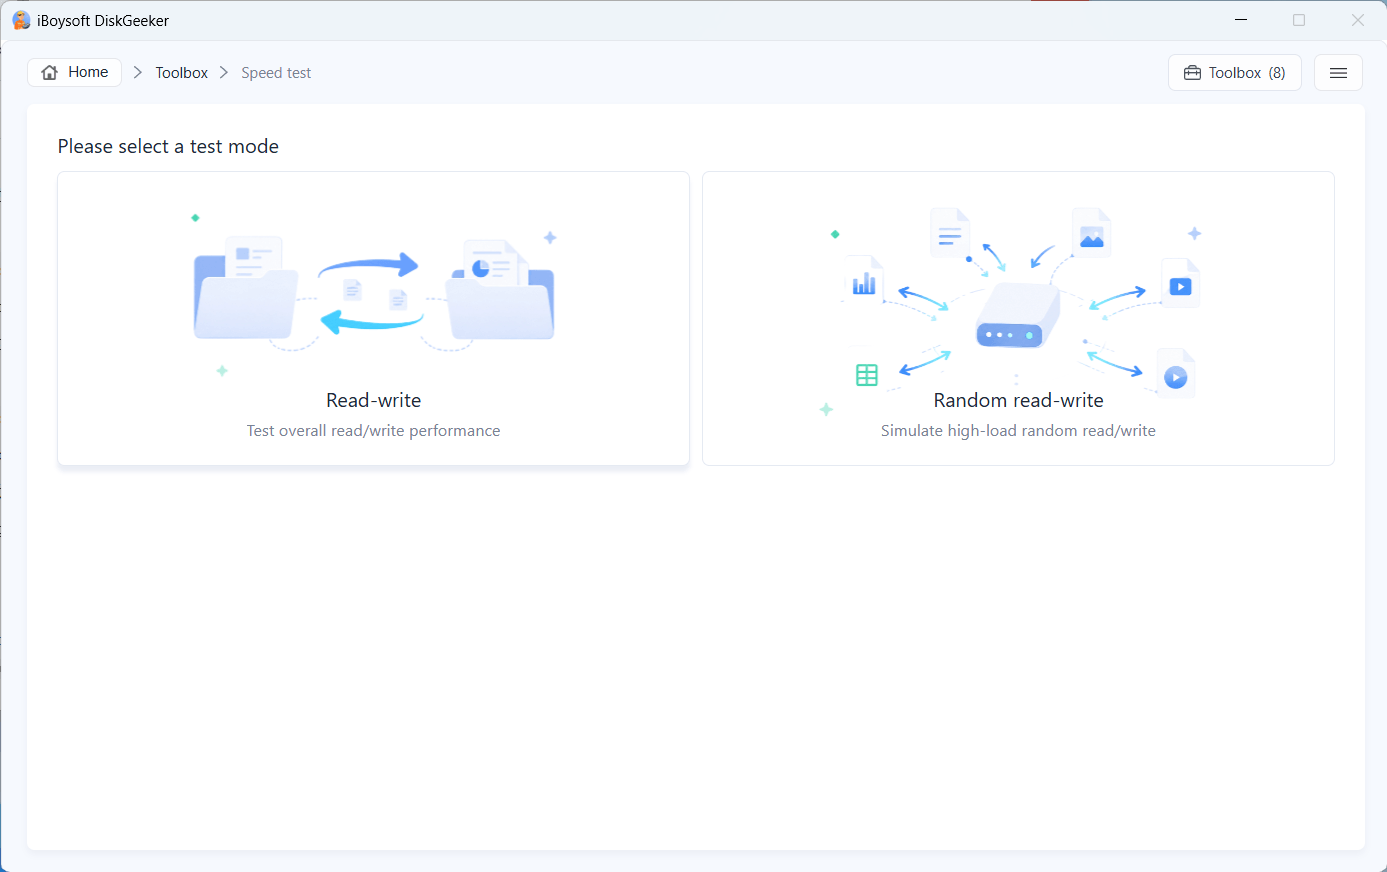This screenshot has height=872, width=1387.
Task: Open the Toolbox (8) button
Action: pos(1235,73)
